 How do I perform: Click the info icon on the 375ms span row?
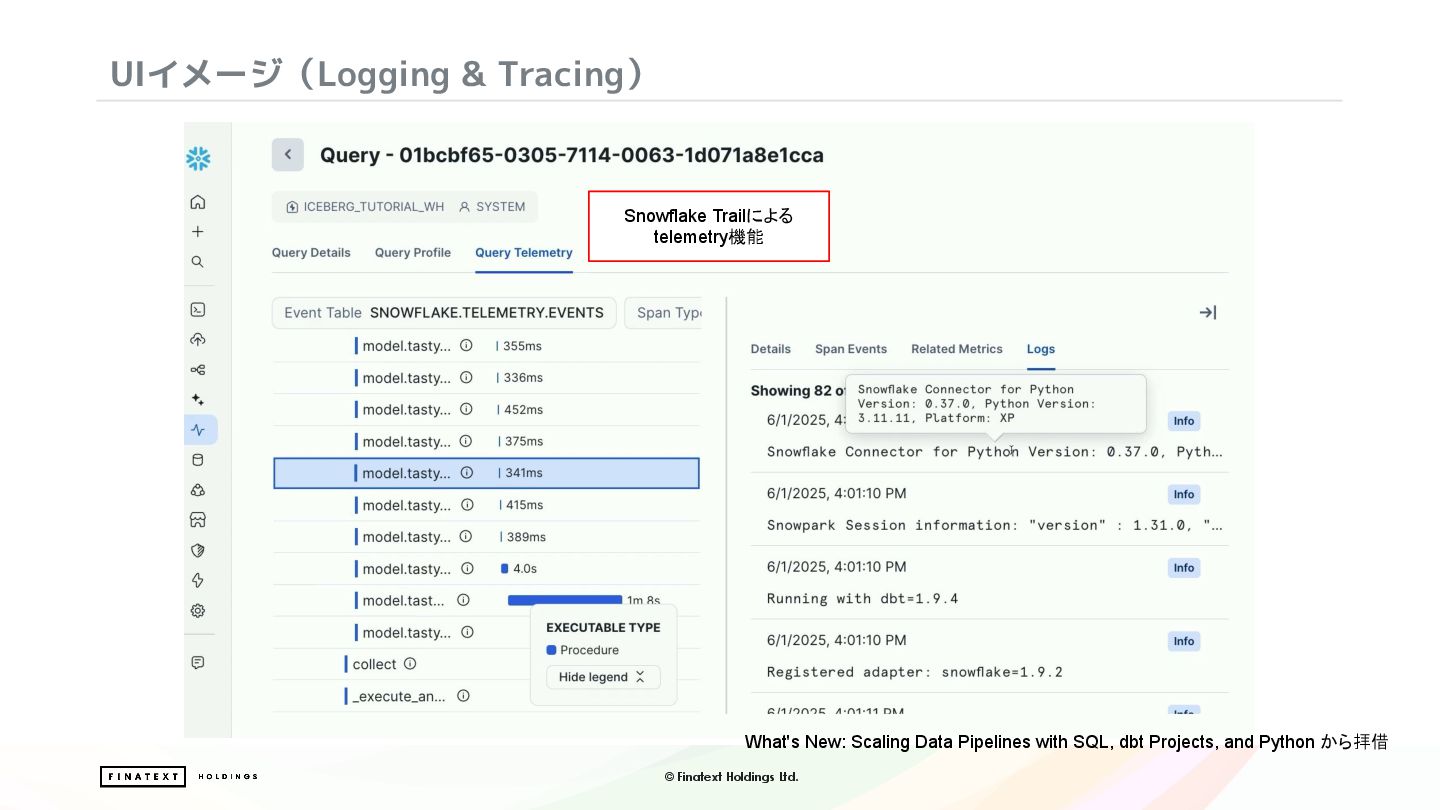click(466, 441)
